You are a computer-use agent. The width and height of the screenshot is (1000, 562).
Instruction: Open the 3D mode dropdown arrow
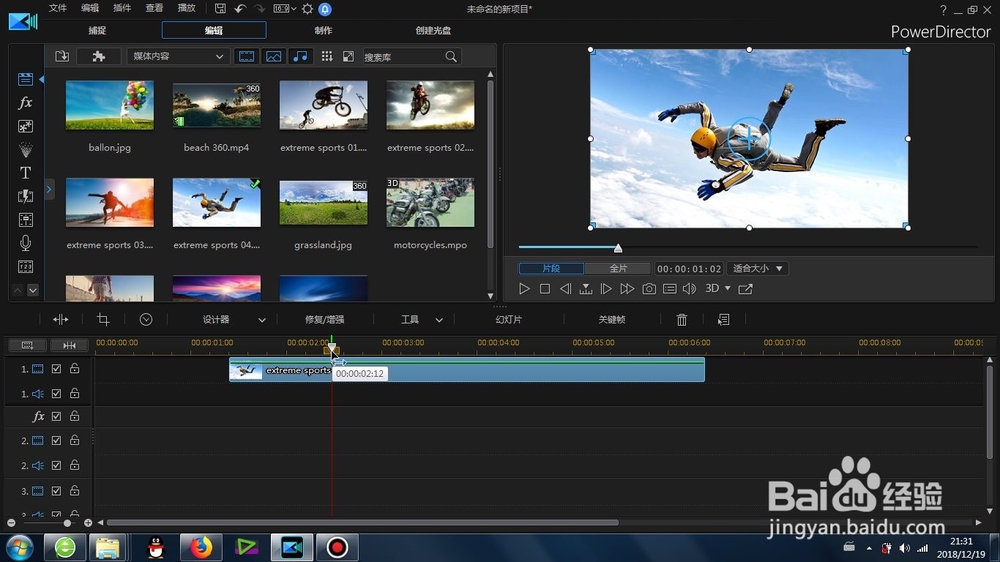728,288
